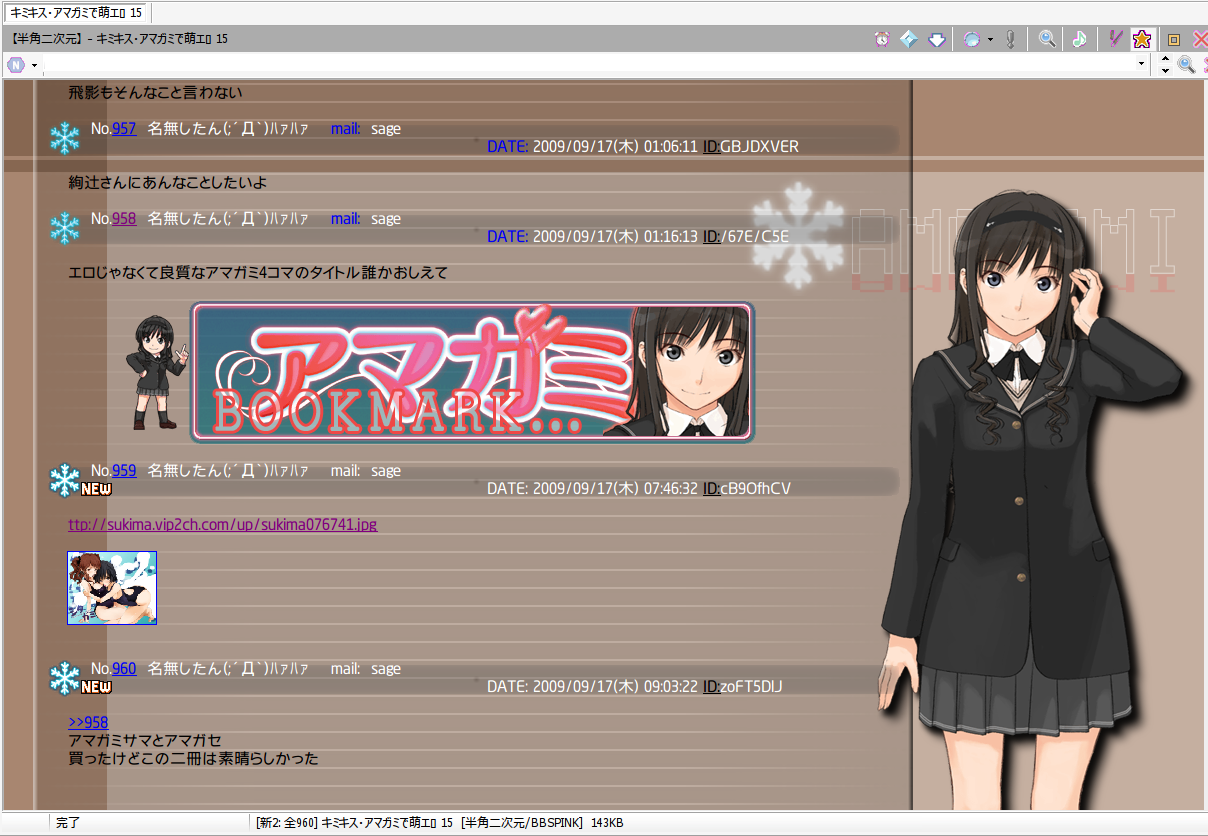Image resolution: width=1208 pixels, height=836 pixels.
Task: Click post number link 960
Action: tap(124, 669)
